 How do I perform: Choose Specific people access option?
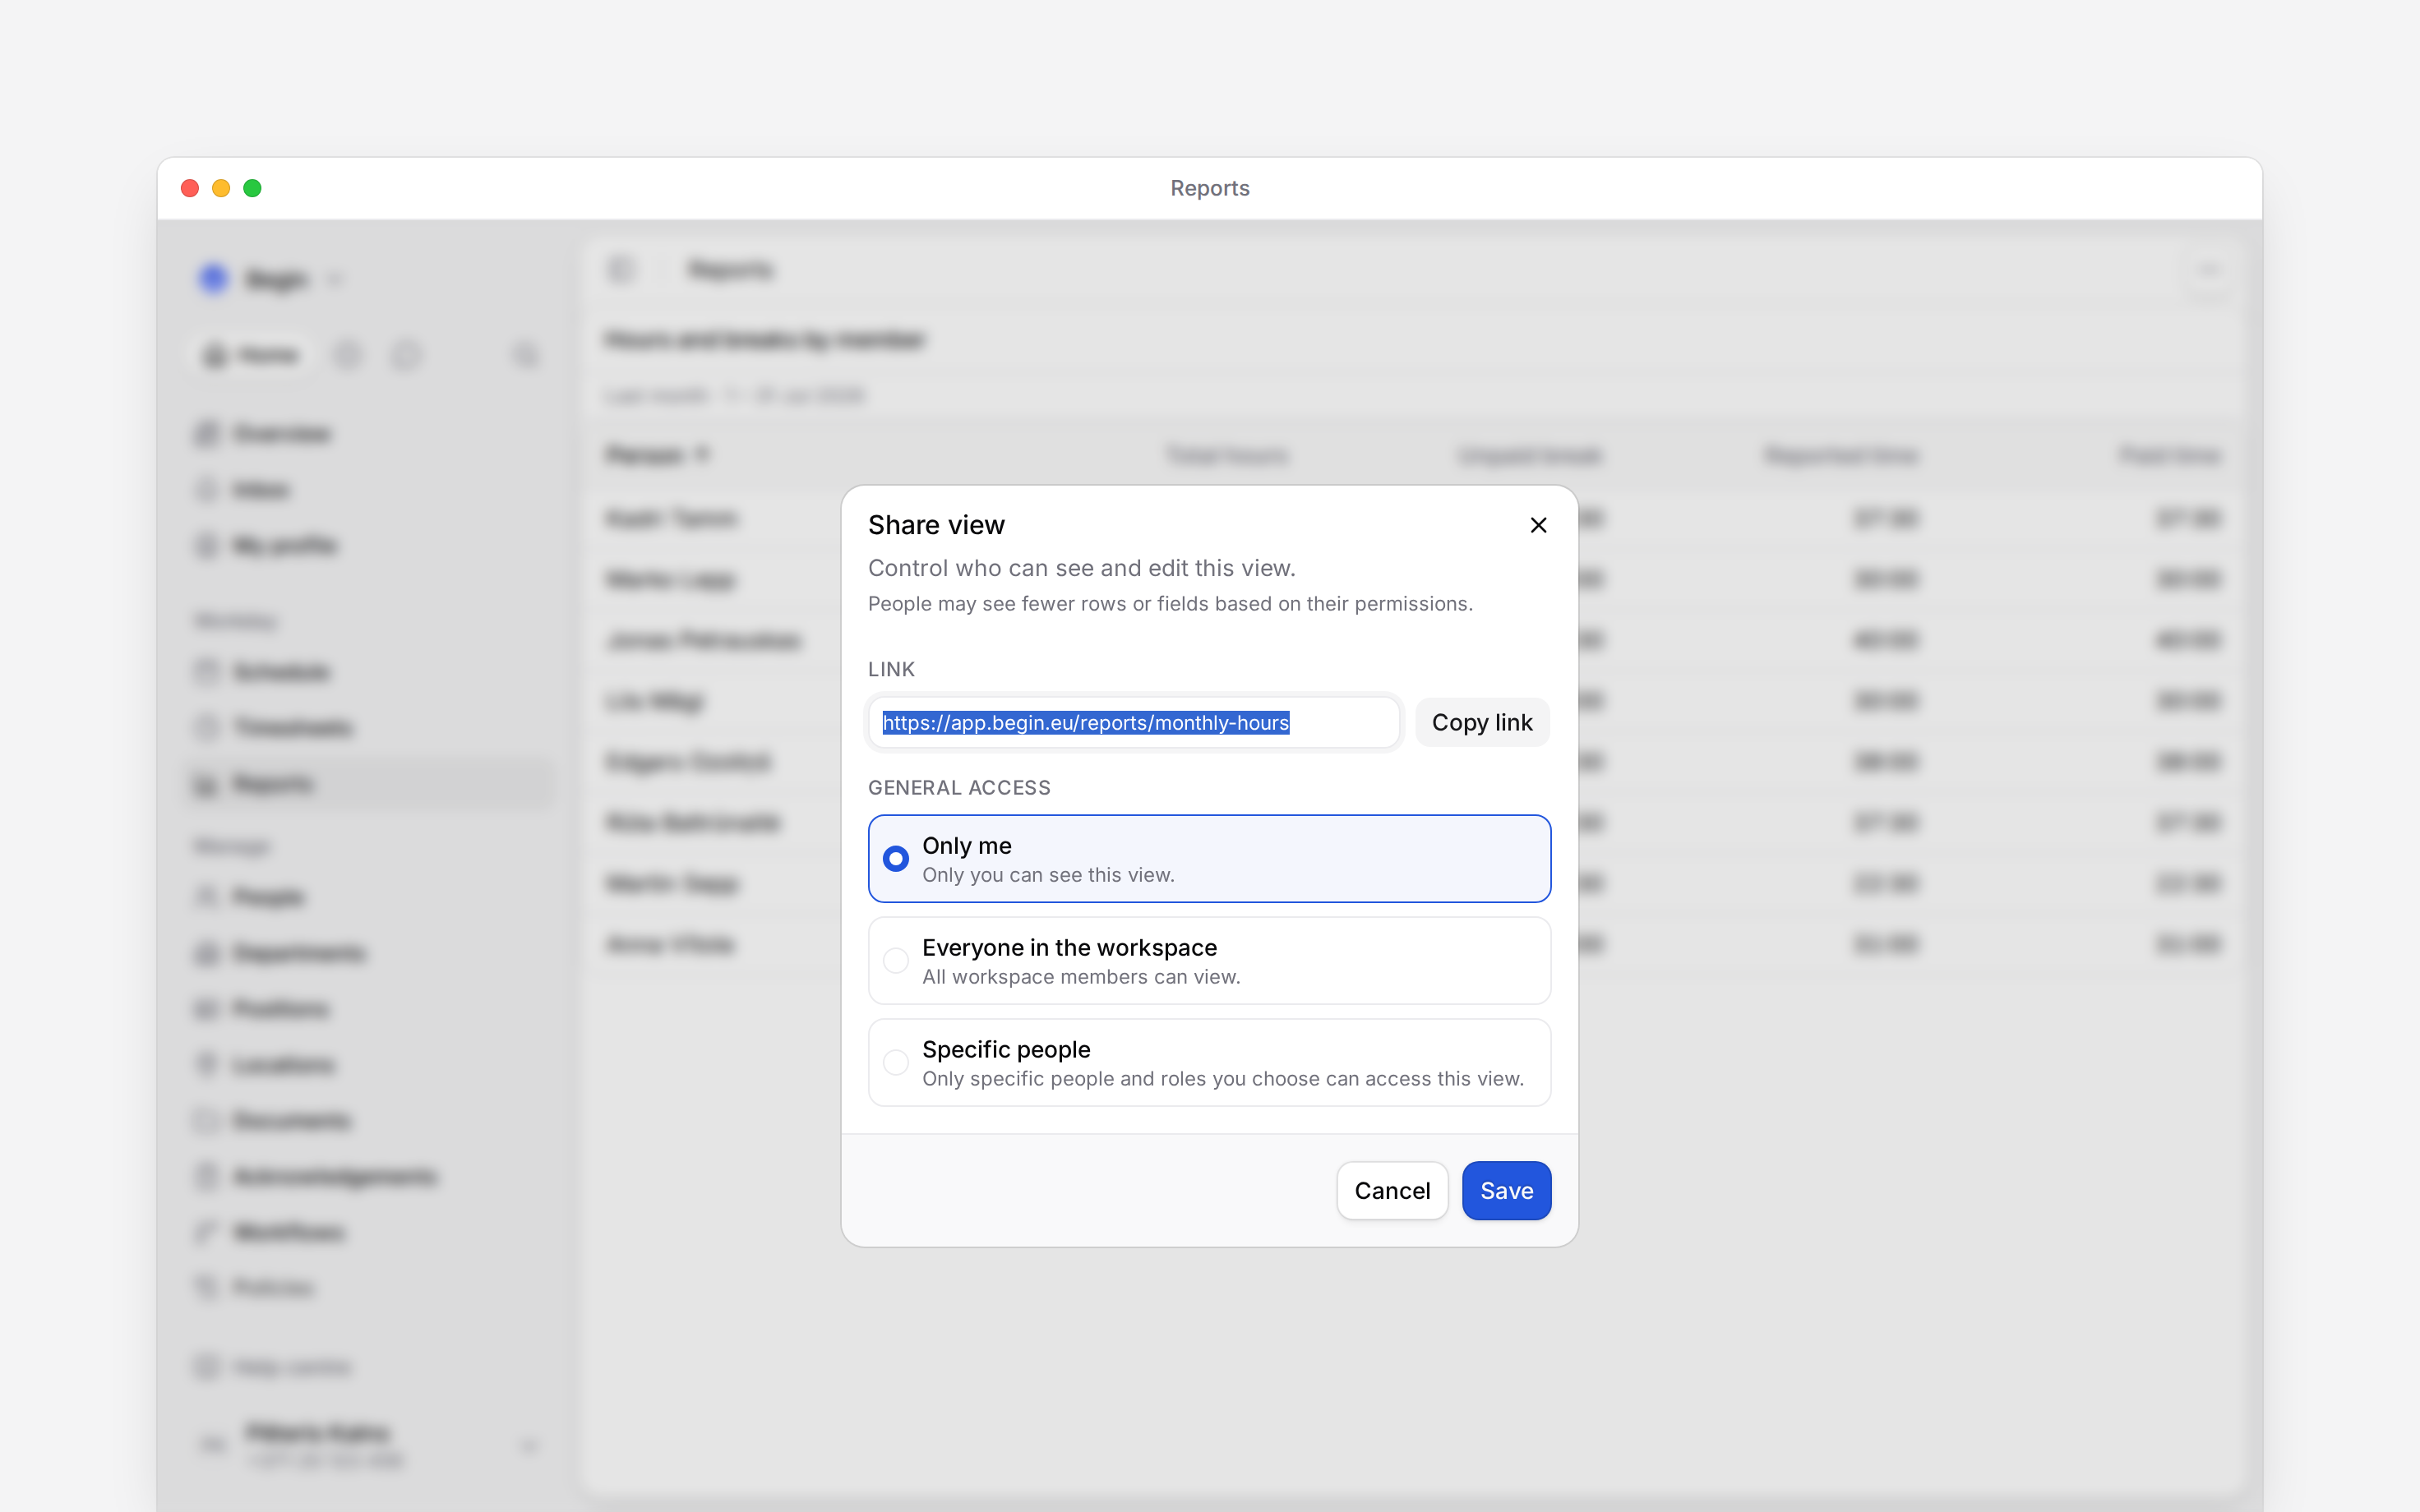point(1209,1063)
